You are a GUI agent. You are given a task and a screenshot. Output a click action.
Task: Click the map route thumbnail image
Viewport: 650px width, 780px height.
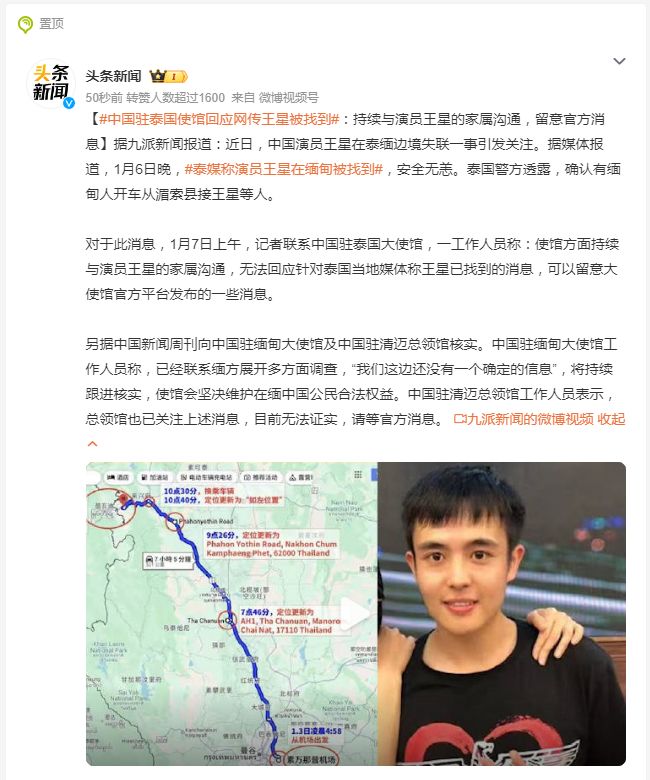coord(232,614)
